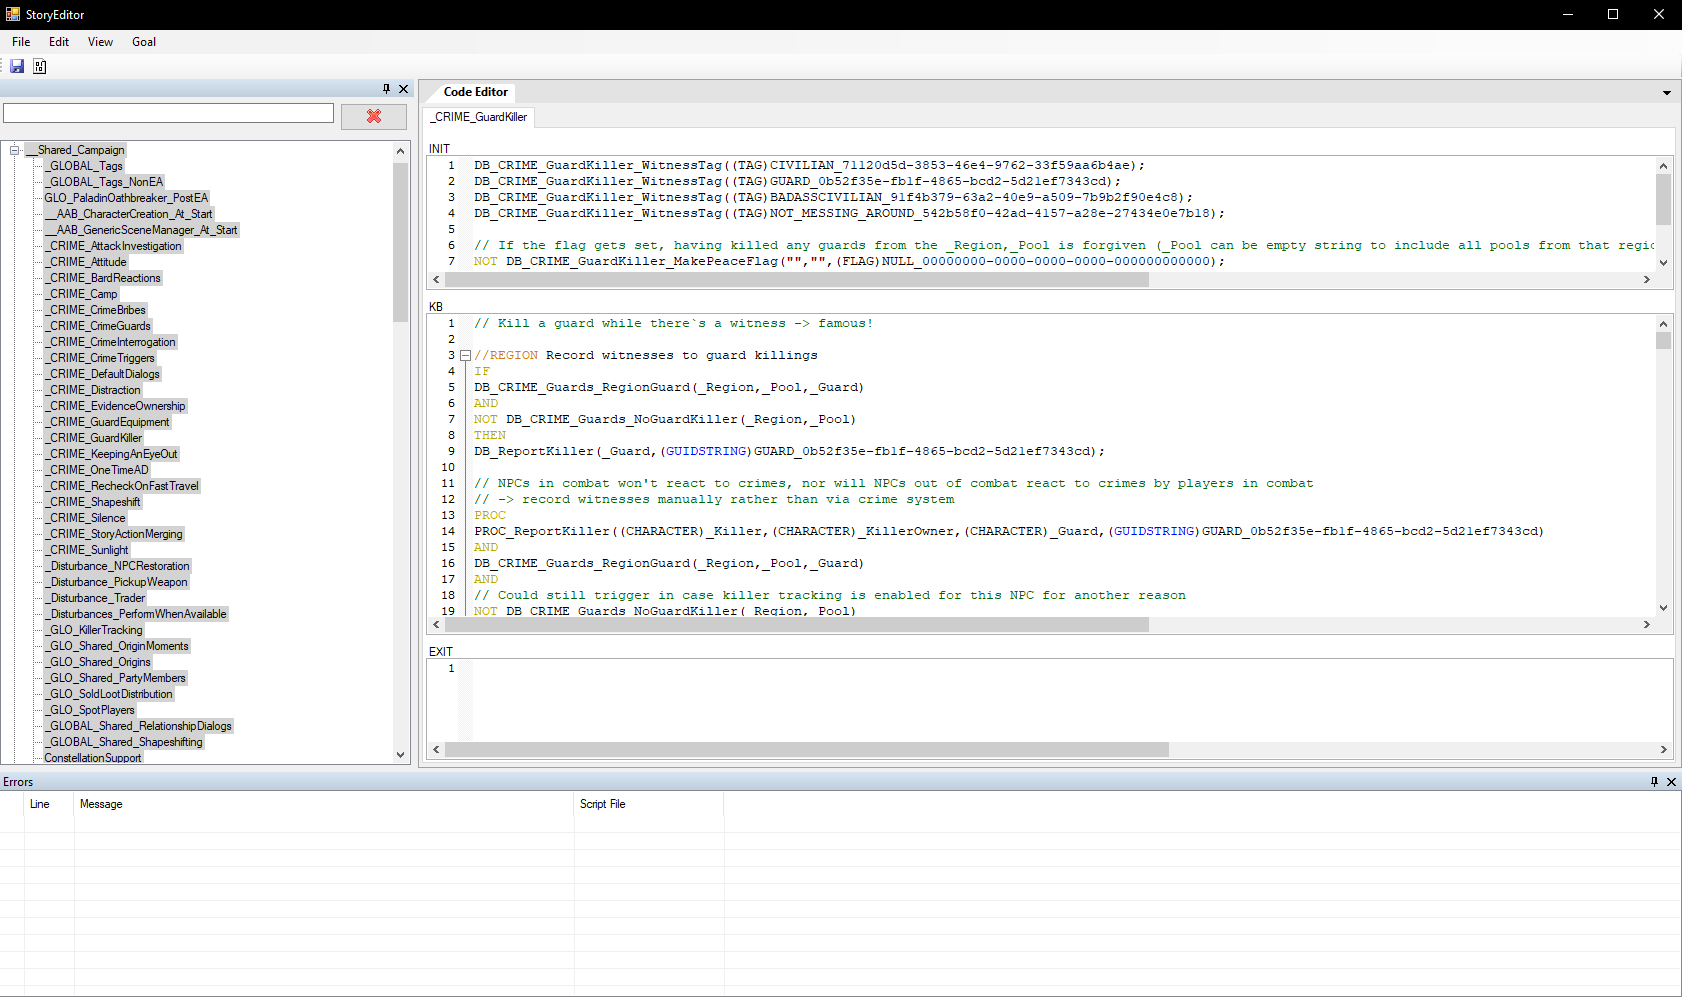This screenshot has height=997, width=1682.
Task: Pin the Errors panel
Action: (1654, 782)
